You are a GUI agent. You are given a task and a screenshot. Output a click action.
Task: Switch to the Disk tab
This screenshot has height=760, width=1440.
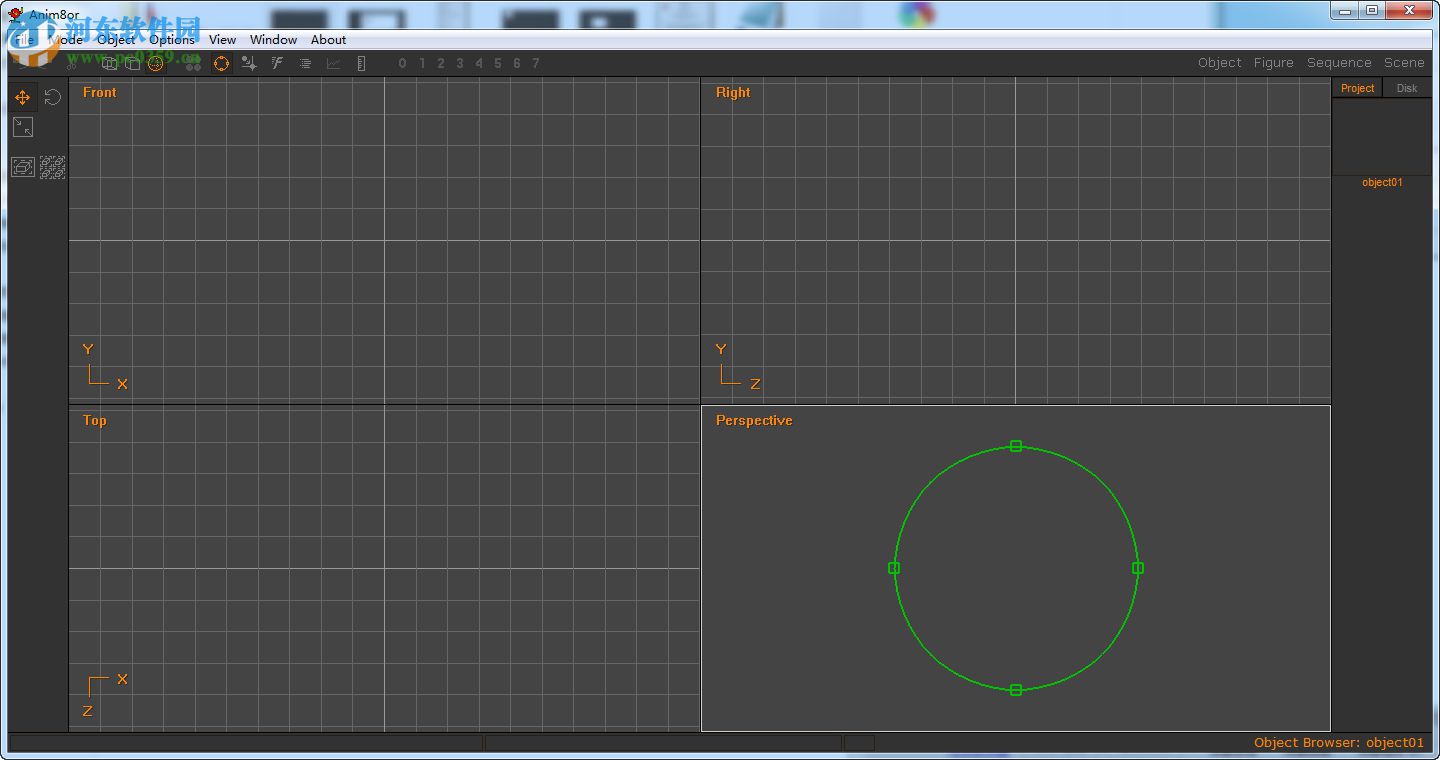click(x=1406, y=88)
